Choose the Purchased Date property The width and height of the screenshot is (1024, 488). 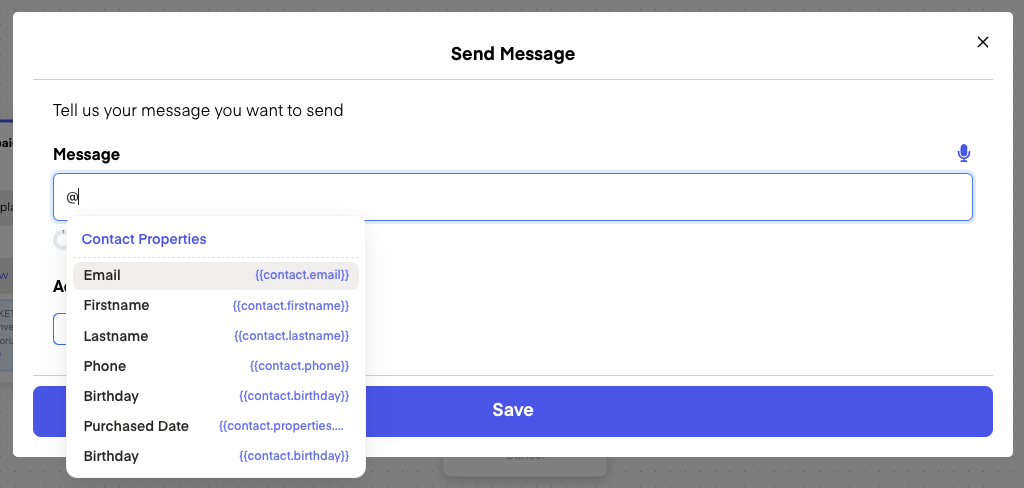136,426
